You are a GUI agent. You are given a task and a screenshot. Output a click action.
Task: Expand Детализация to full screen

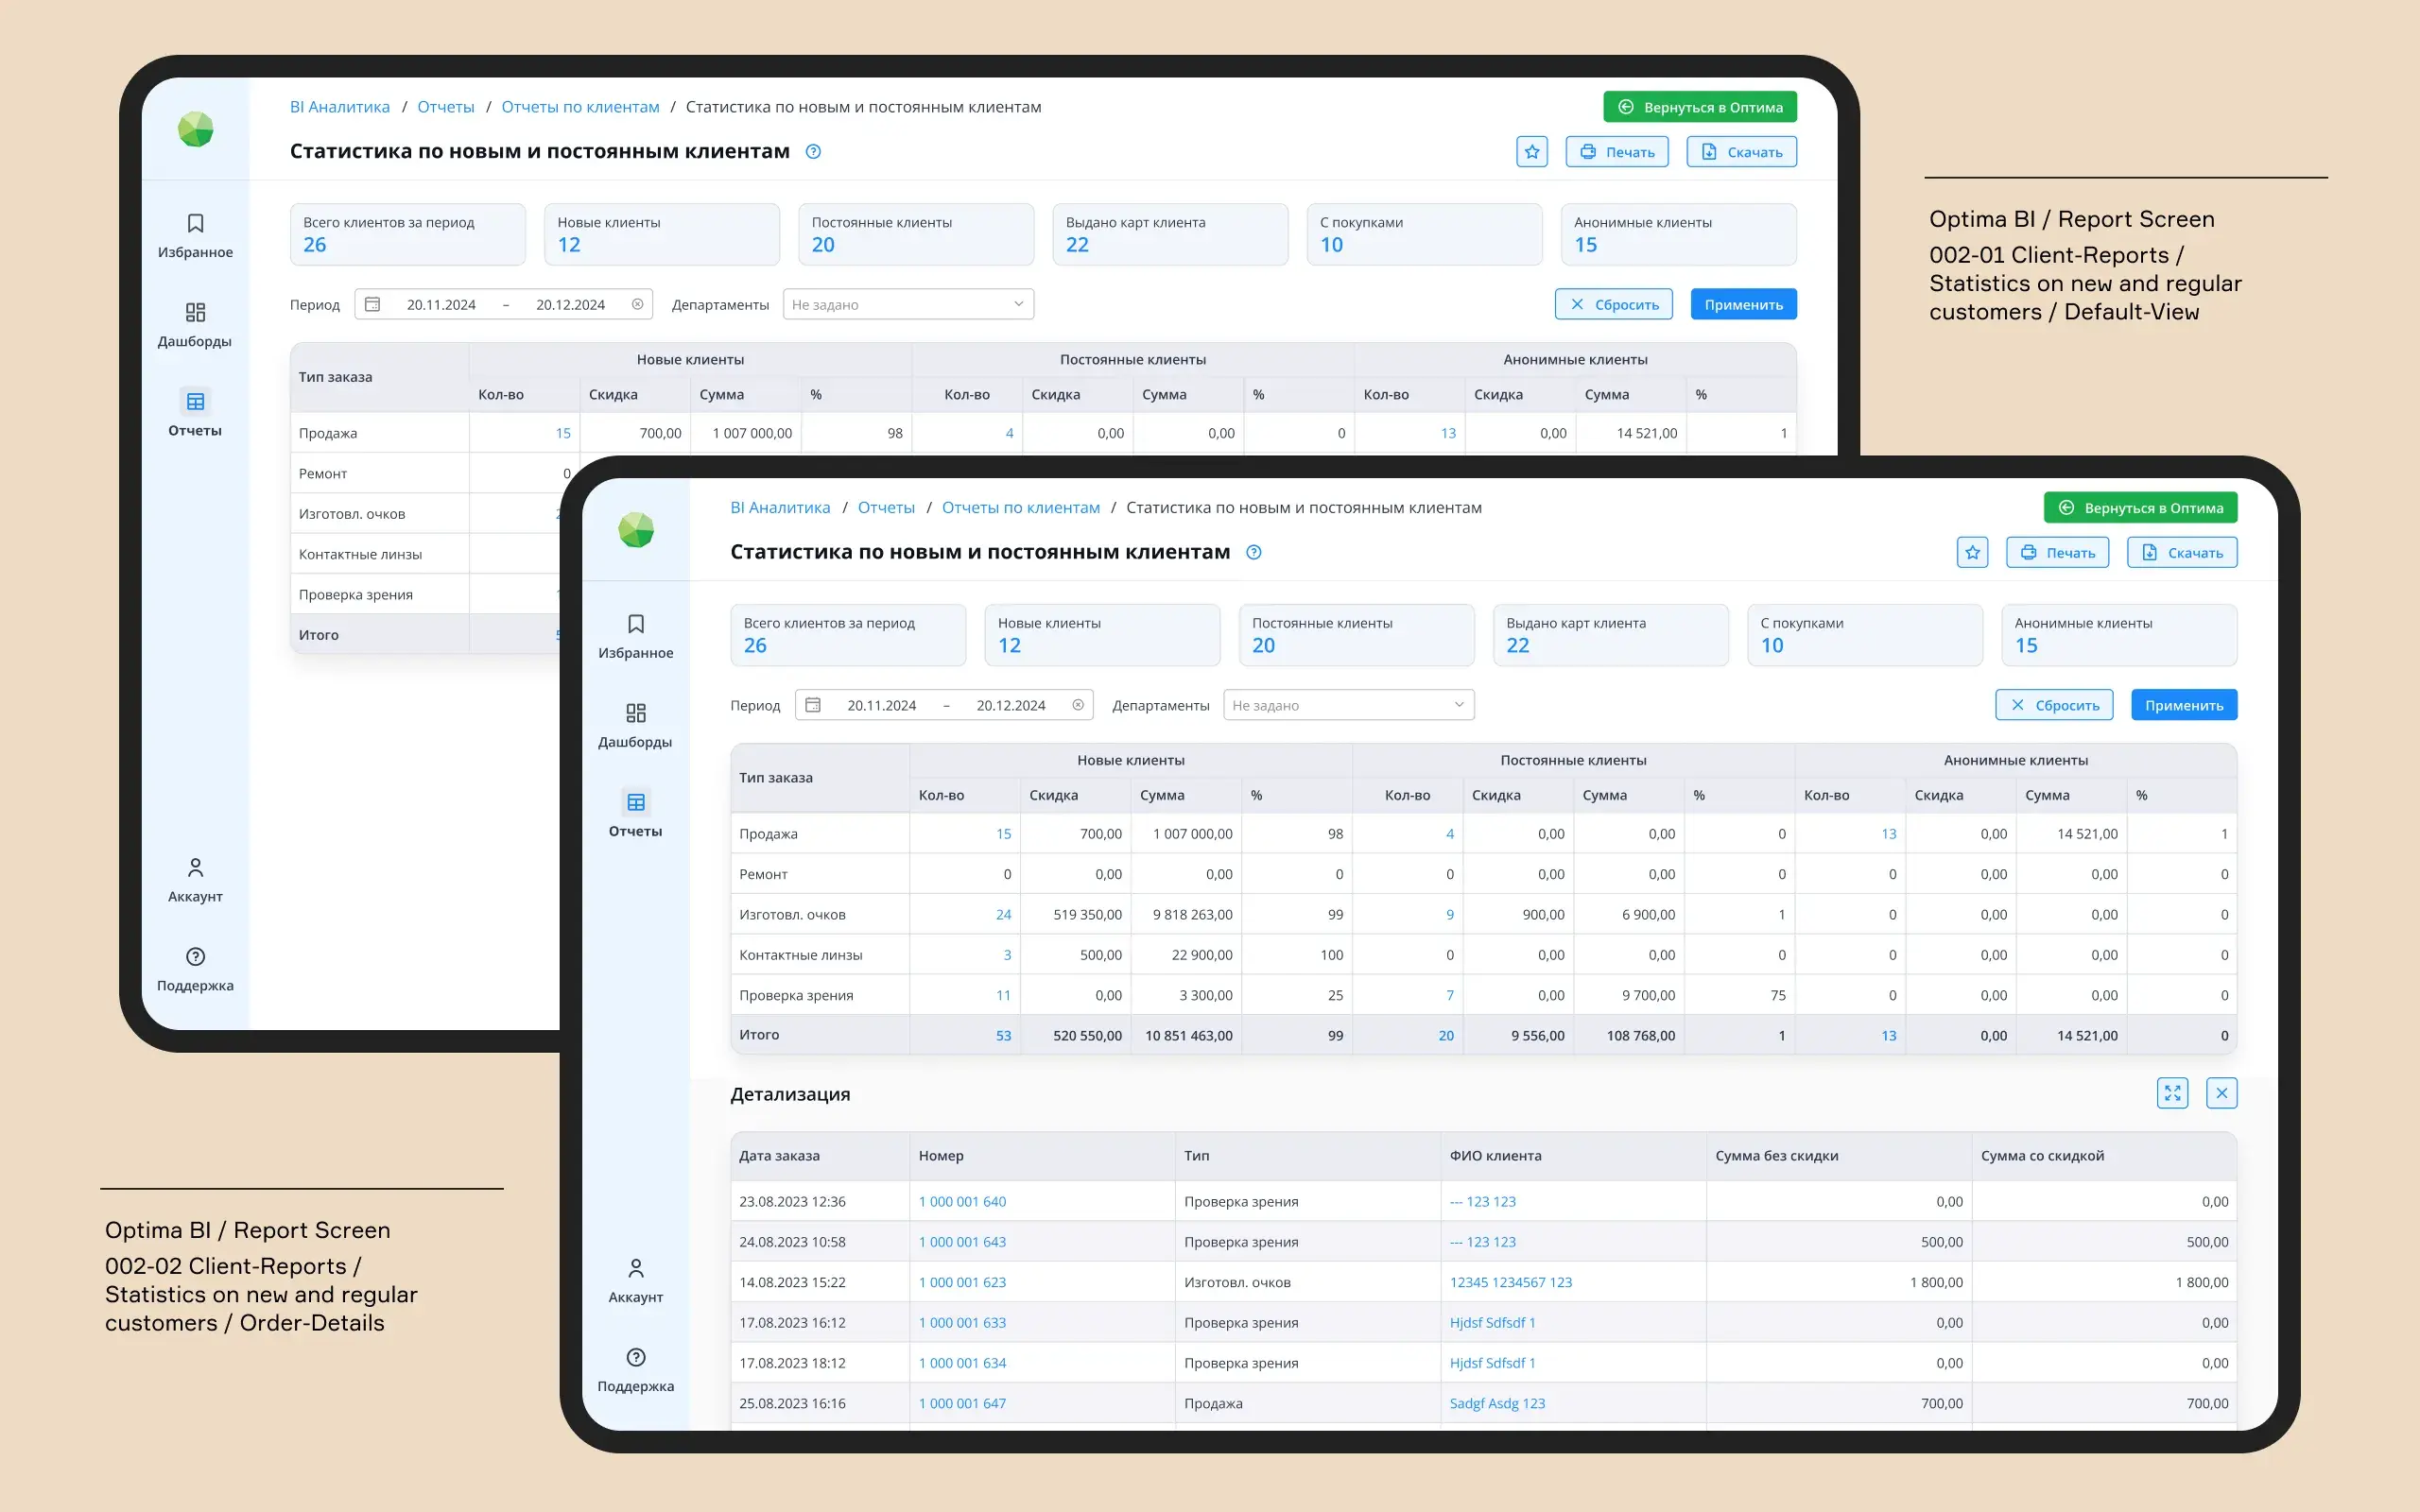click(x=2172, y=1093)
